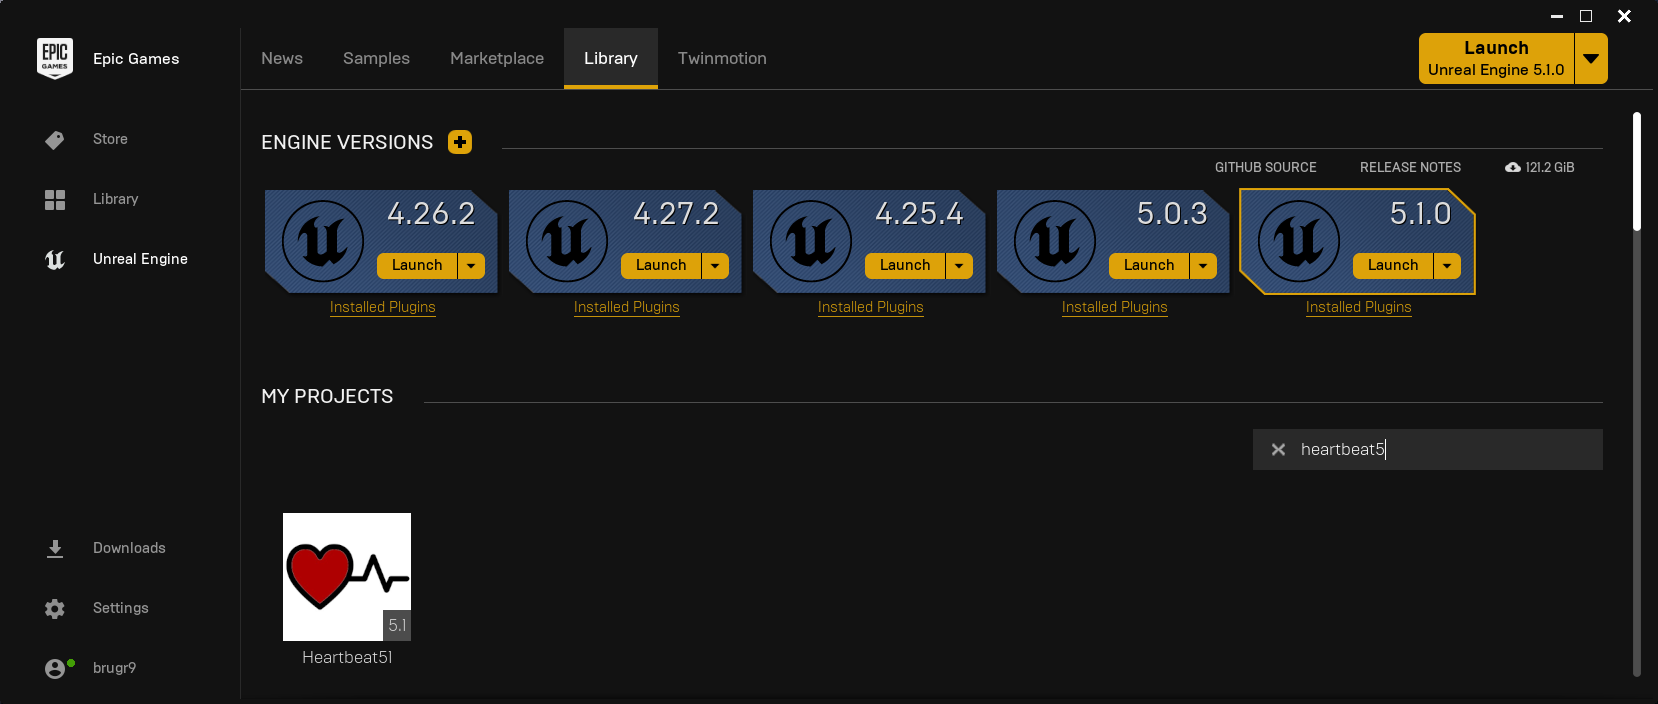Click the Epic Games logo icon
This screenshot has width=1658, height=704.
coord(55,58)
